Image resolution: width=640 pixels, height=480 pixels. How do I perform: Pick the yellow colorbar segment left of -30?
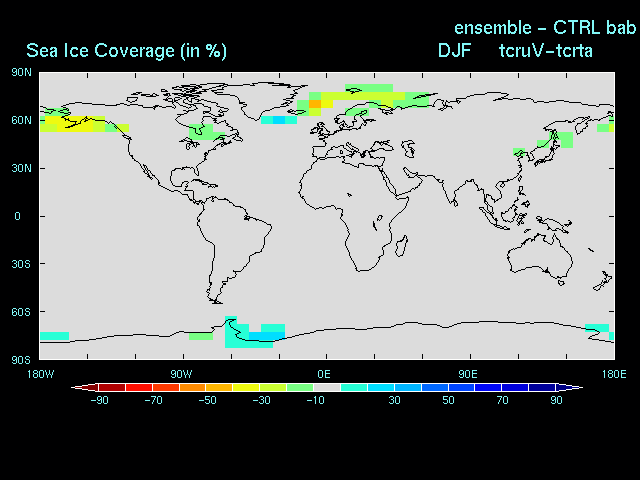[246, 387]
